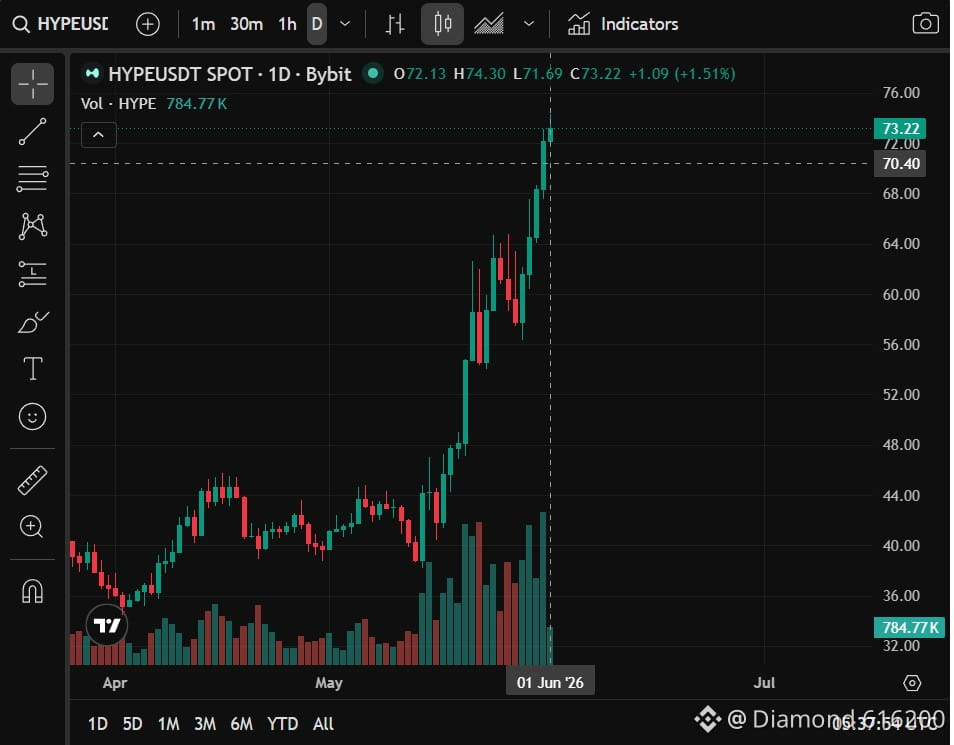The width and height of the screenshot is (954, 745).
Task: Set range to 5D
Action: [132, 724]
